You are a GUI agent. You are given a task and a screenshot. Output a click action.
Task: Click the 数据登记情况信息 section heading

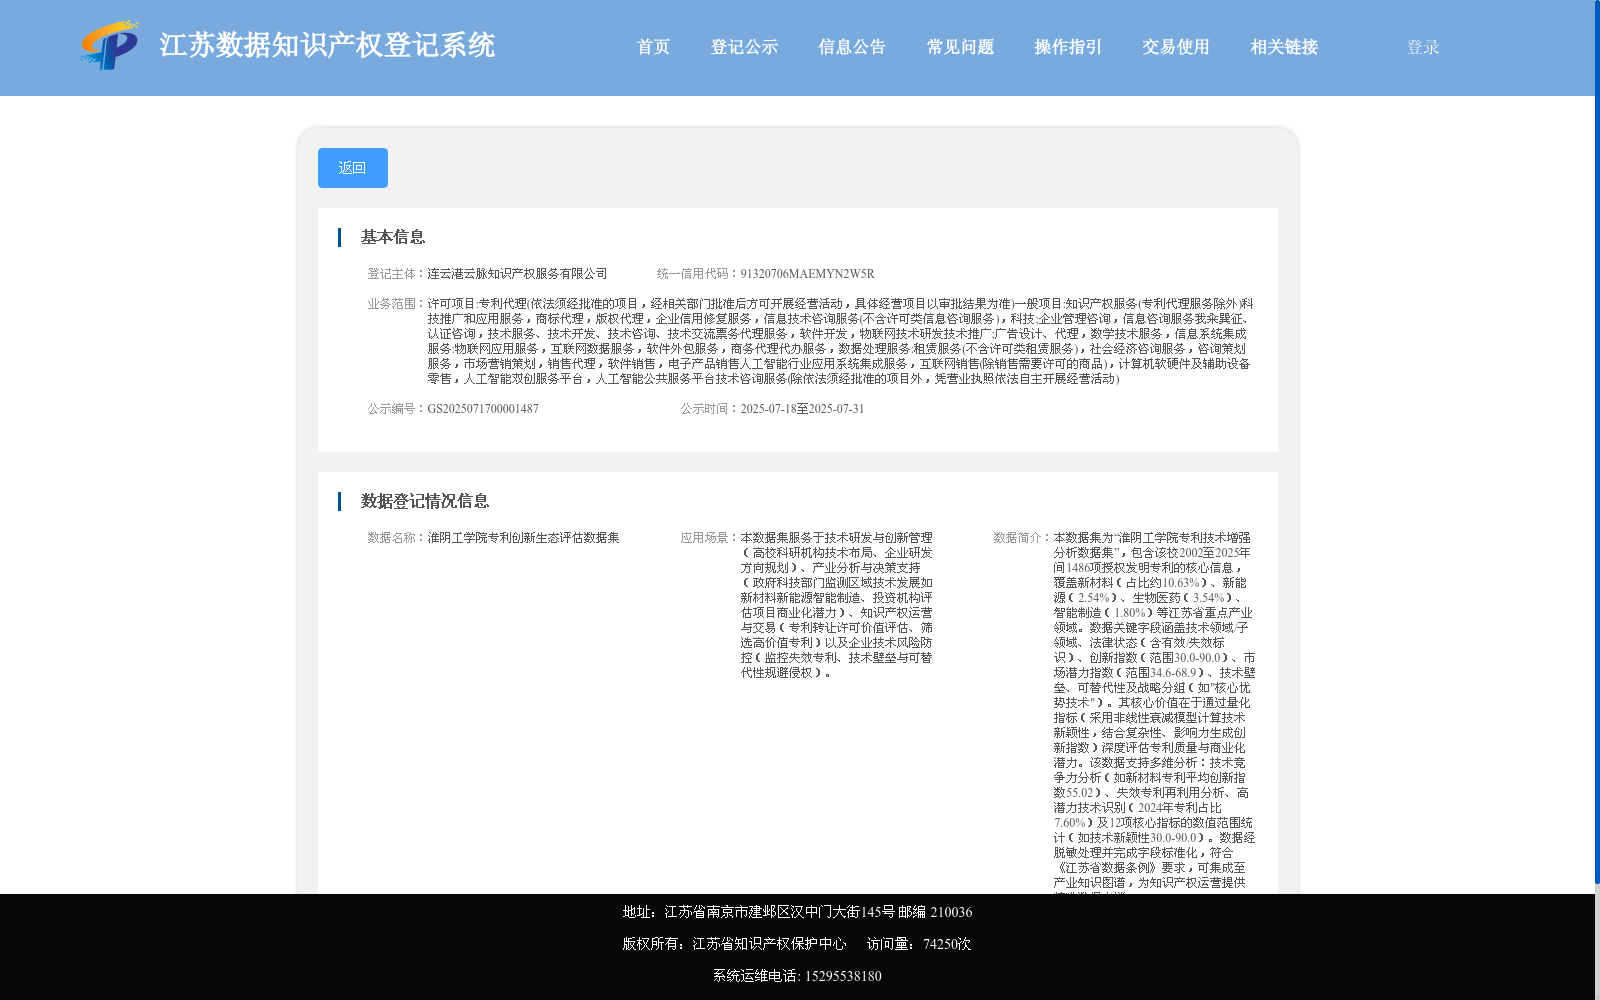tap(425, 501)
